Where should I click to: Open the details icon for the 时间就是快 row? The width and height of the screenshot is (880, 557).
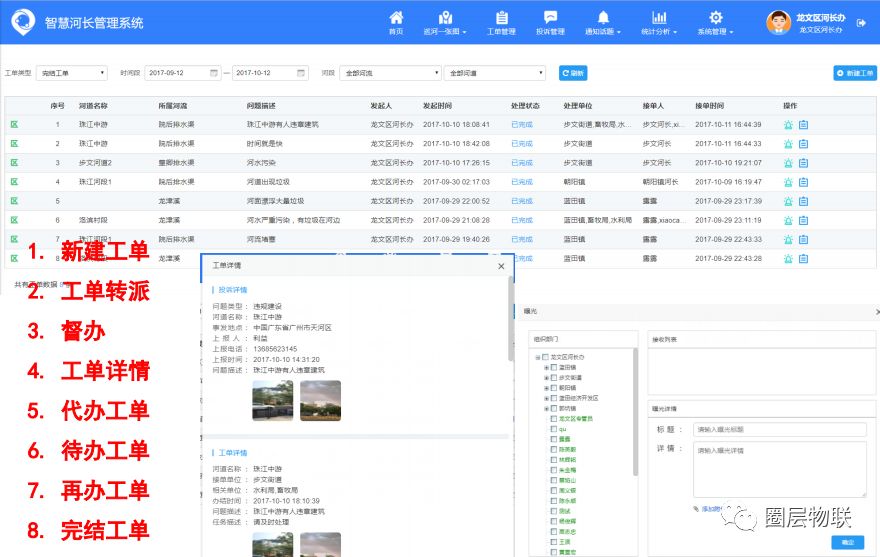click(804, 144)
